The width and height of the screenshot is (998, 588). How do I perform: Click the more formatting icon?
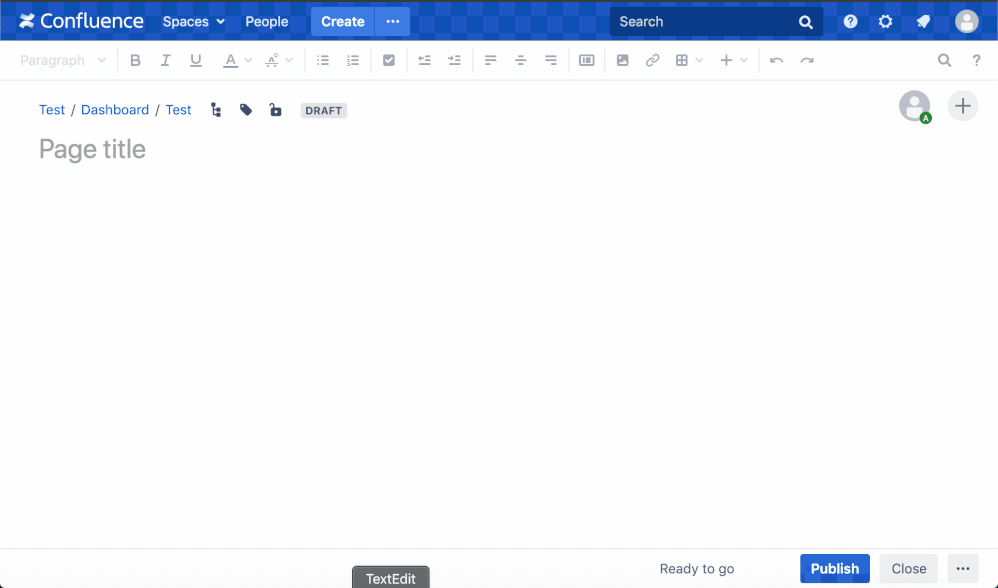coord(272,60)
